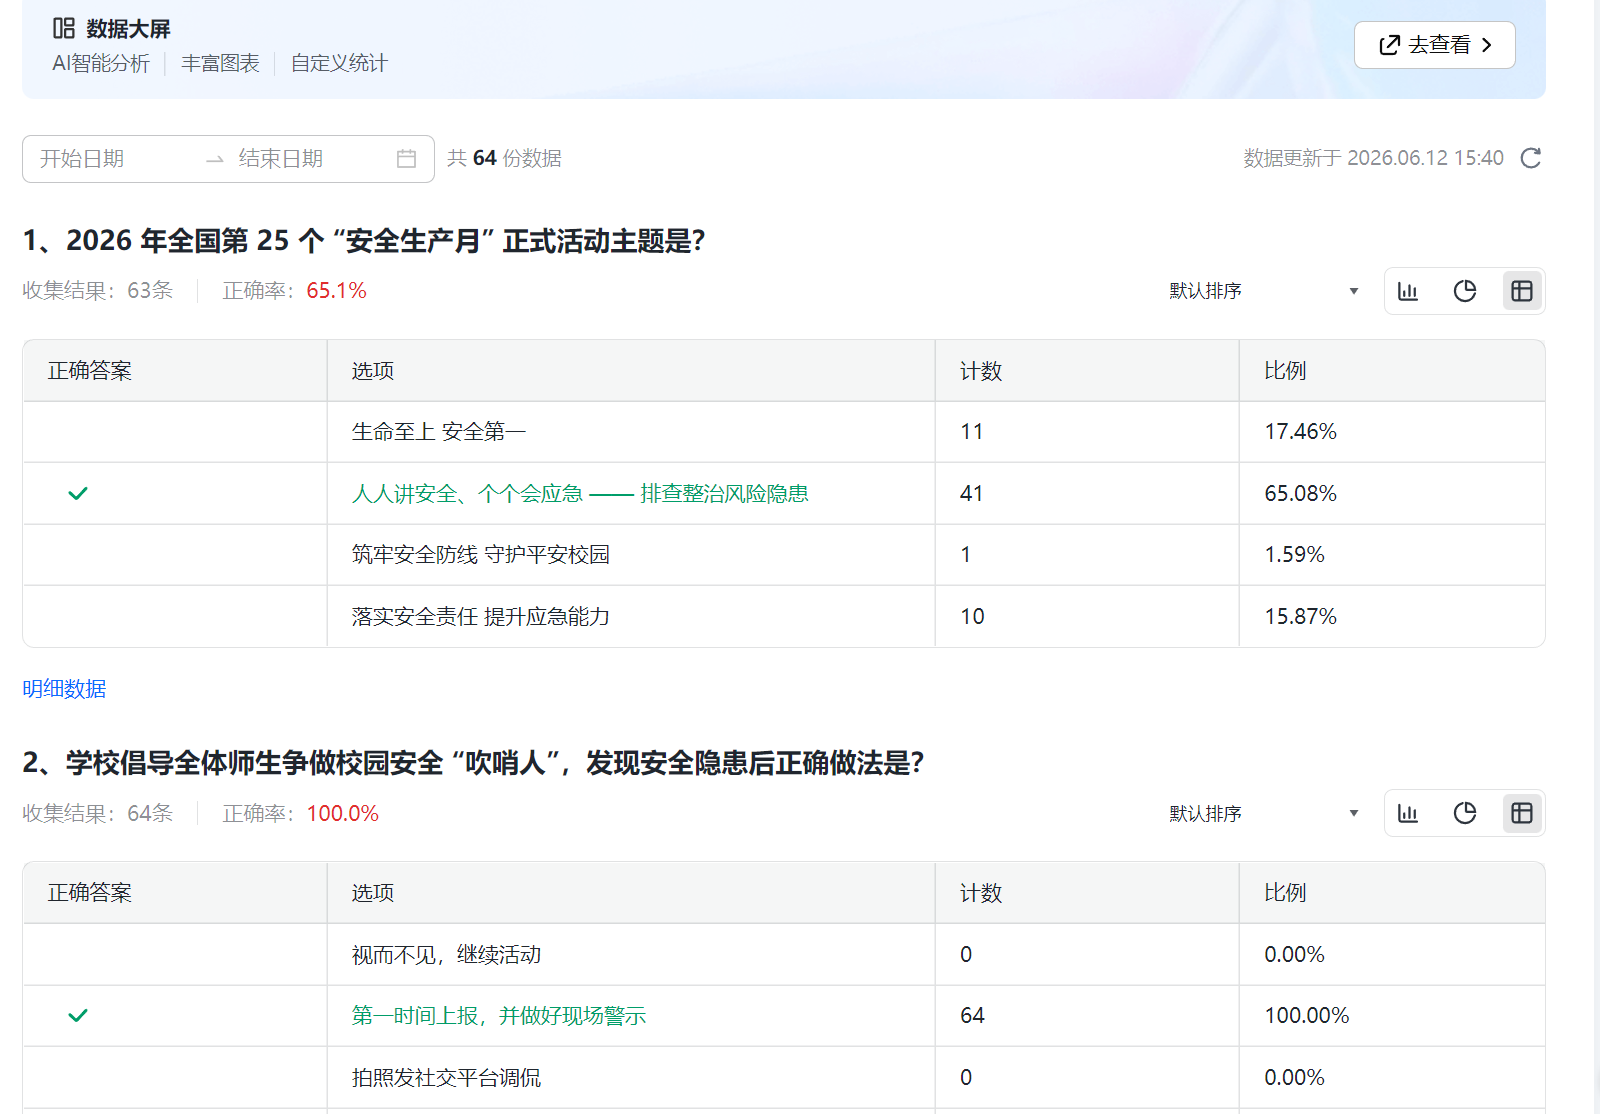Click the sort dropdown arrow for question 1
Screen dimensions: 1600x1114
pyautogui.click(x=1354, y=291)
